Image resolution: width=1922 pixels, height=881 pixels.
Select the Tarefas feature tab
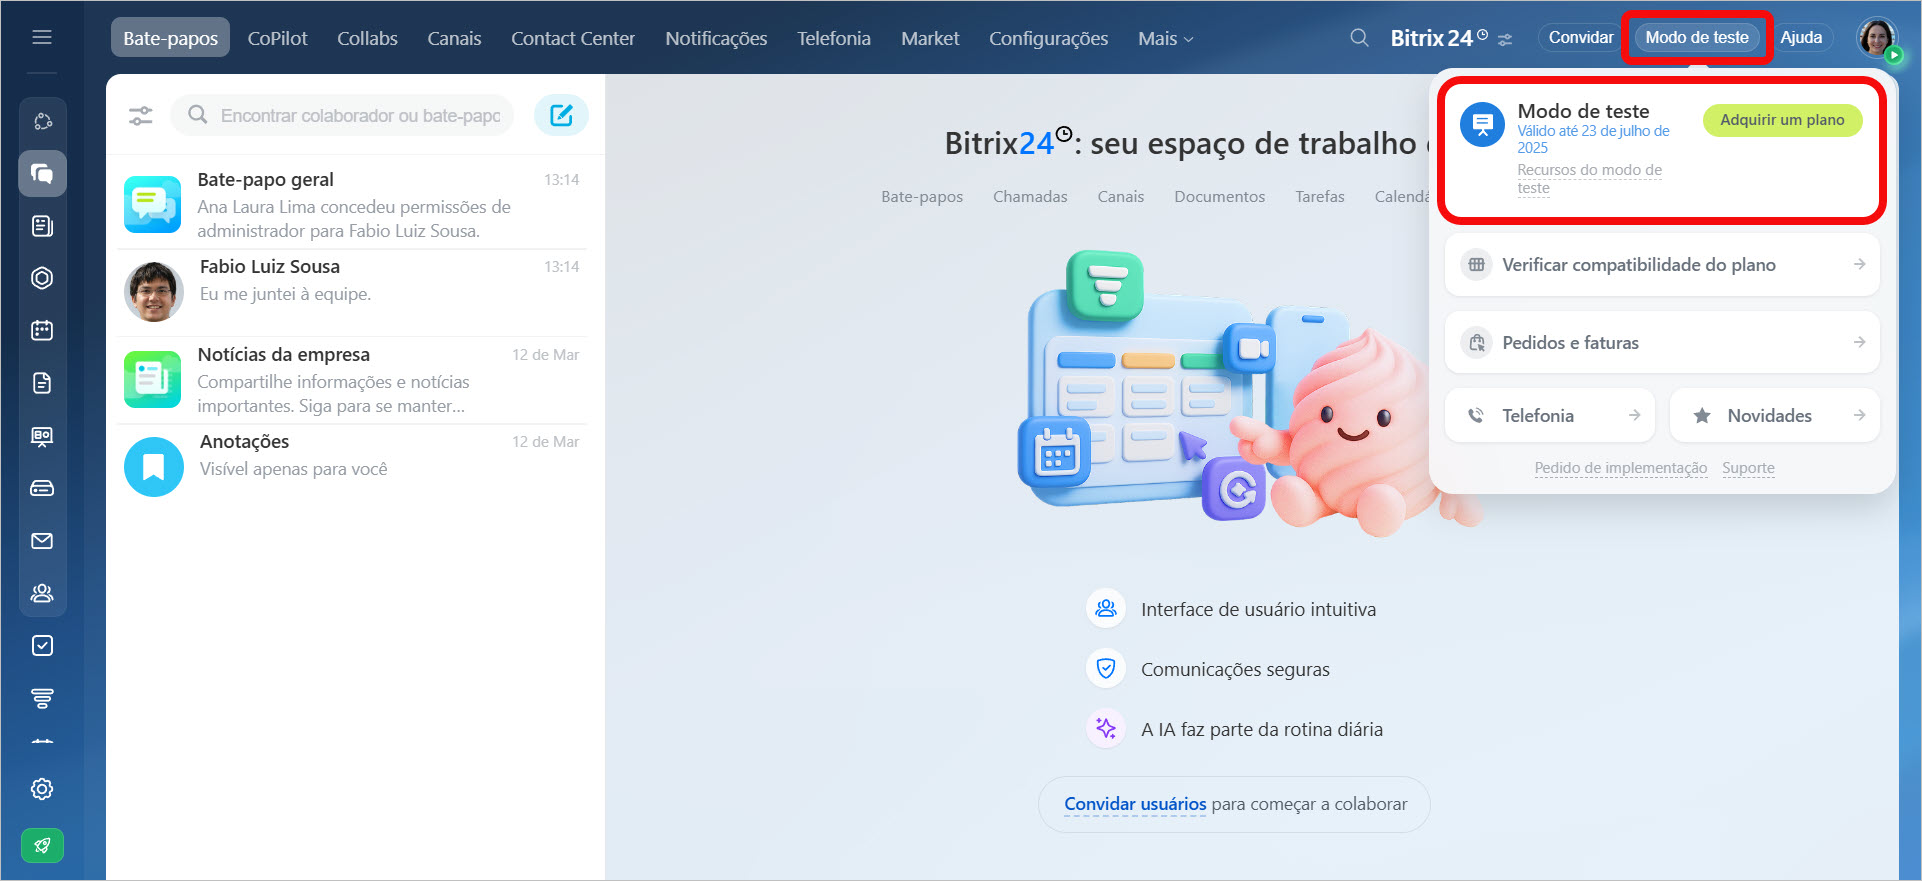[1320, 197]
